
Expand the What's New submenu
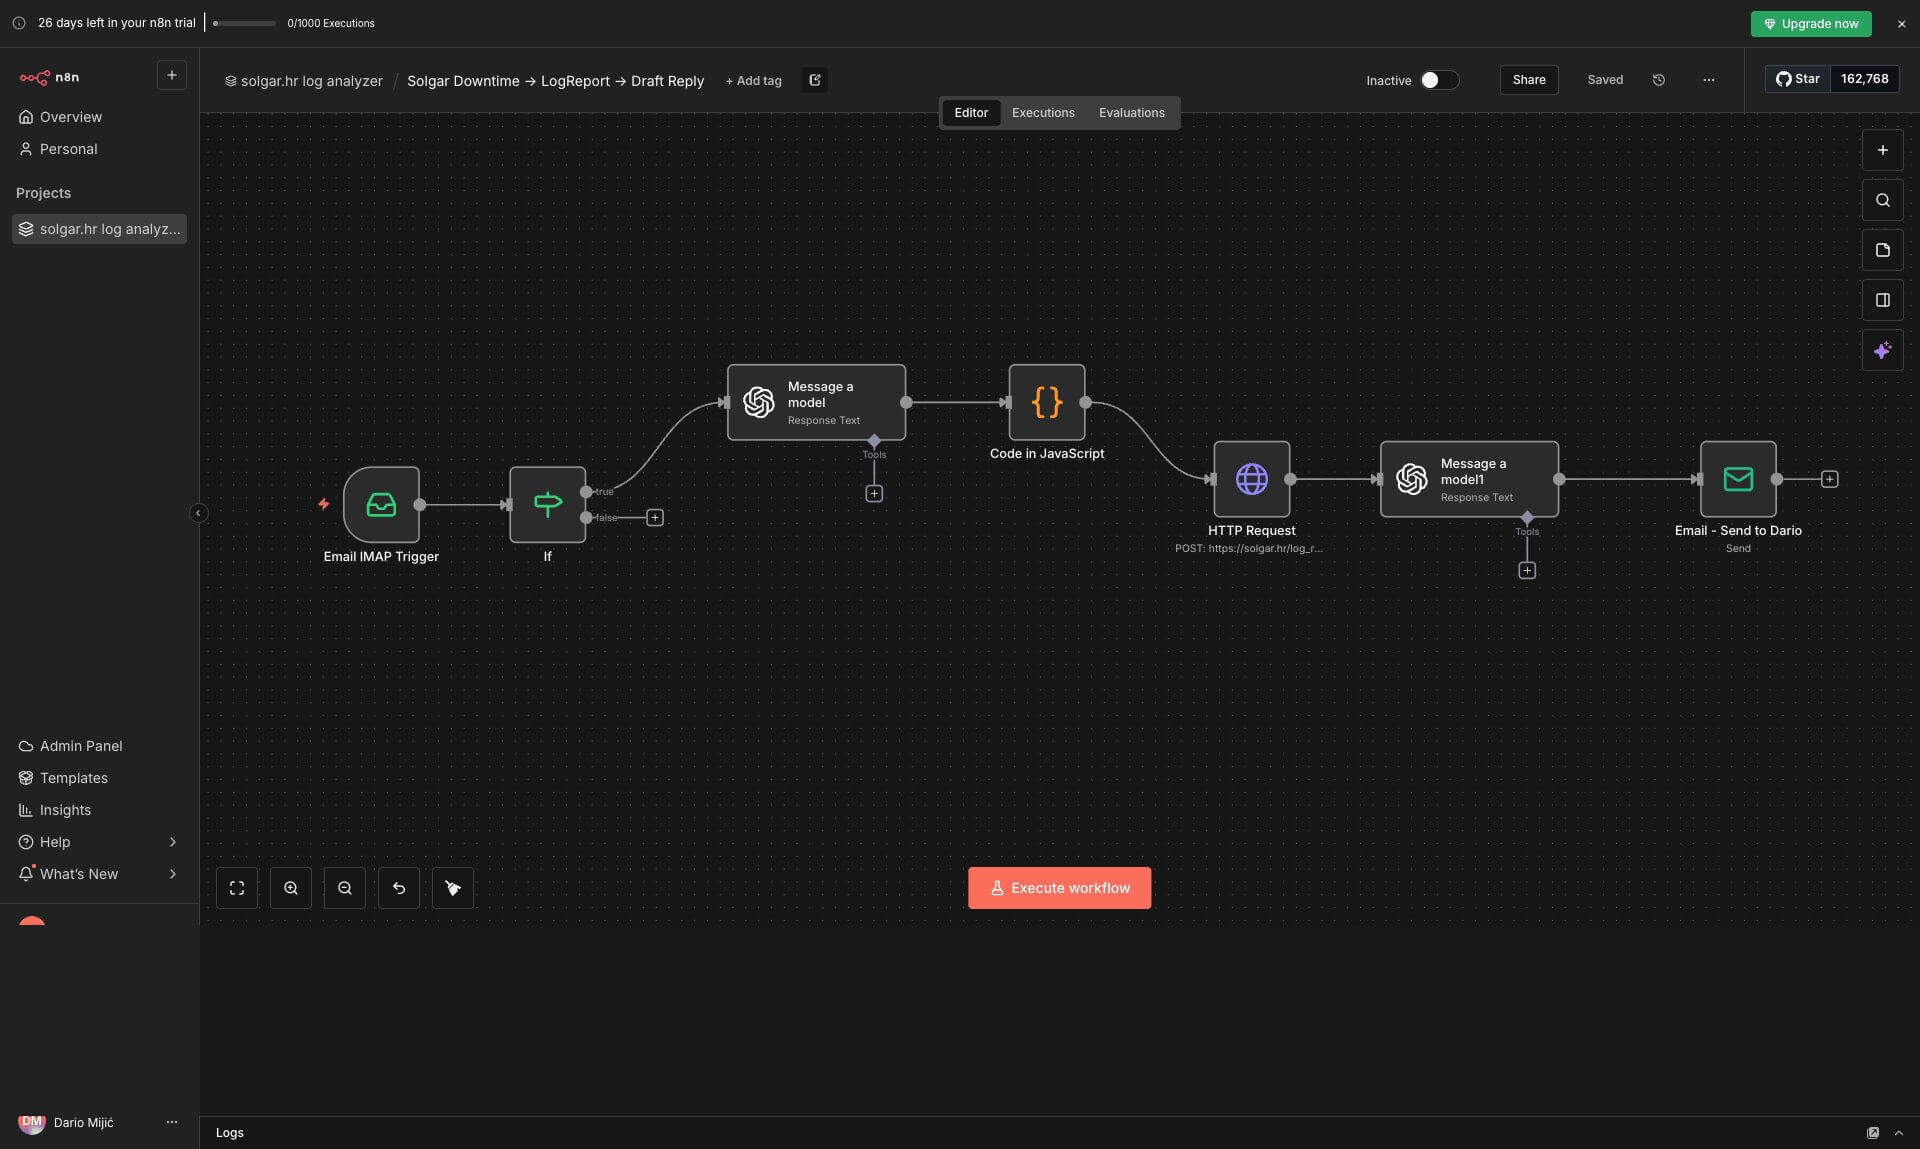point(99,874)
